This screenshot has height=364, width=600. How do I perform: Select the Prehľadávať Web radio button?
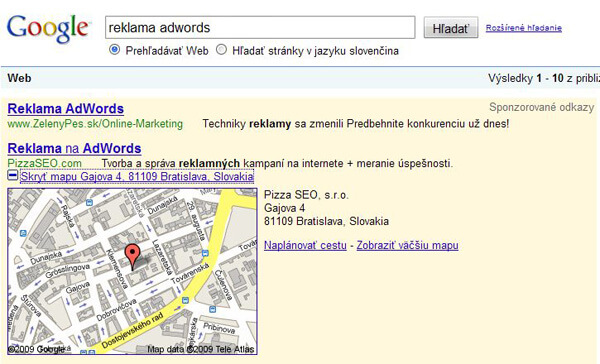pyautogui.click(x=114, y=50)
